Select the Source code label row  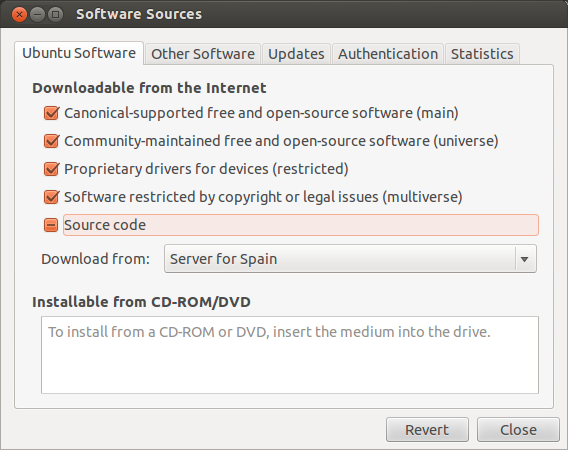[x=301, y=225]
